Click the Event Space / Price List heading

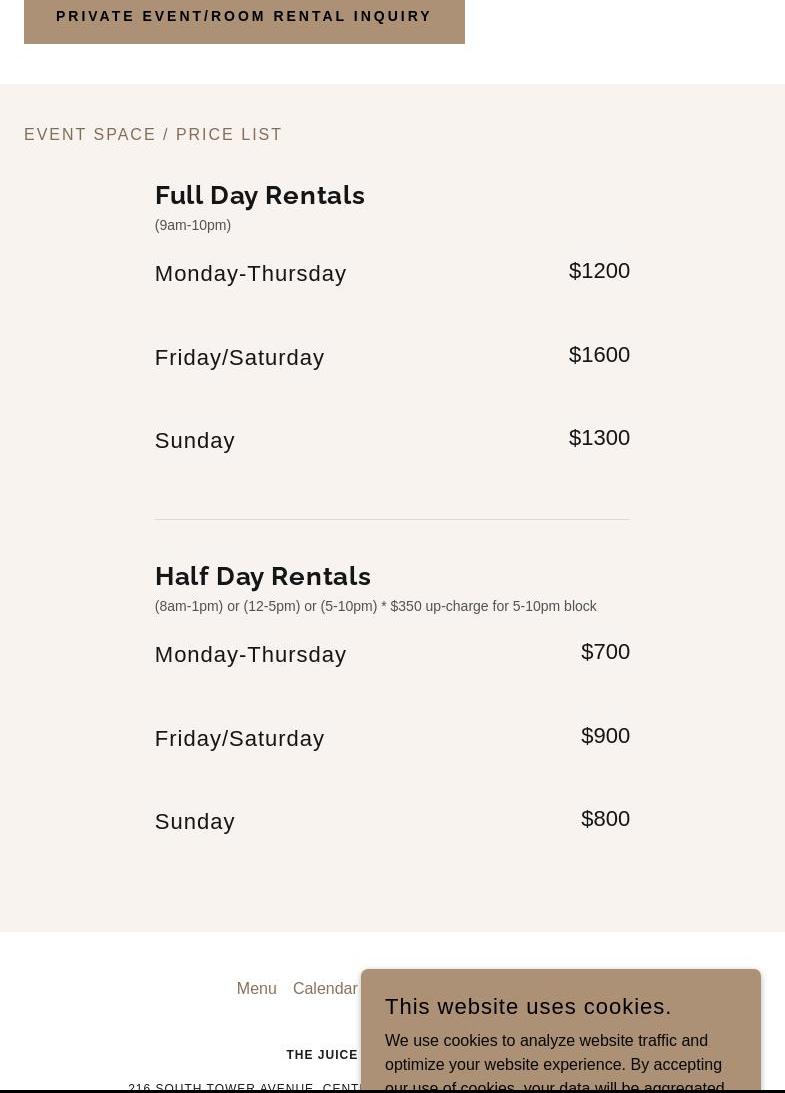pos(153,134)
